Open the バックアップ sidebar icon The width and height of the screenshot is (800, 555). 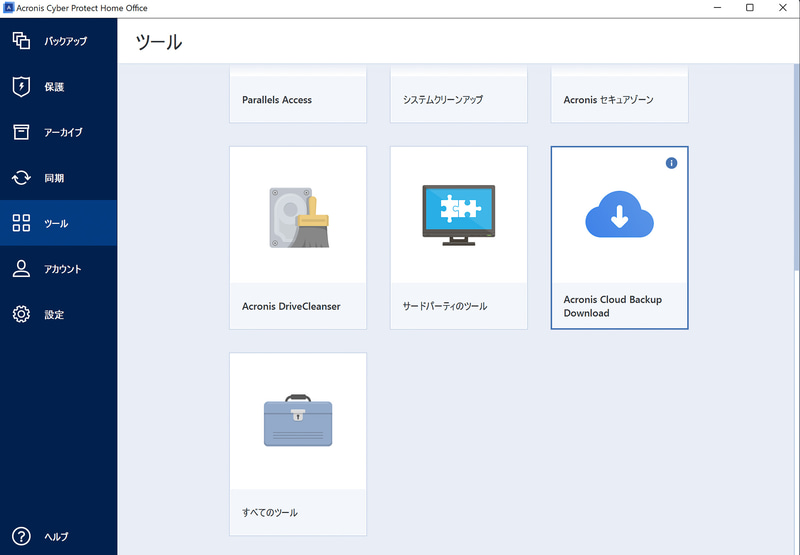pyautogui.click(x=21, y=40)
